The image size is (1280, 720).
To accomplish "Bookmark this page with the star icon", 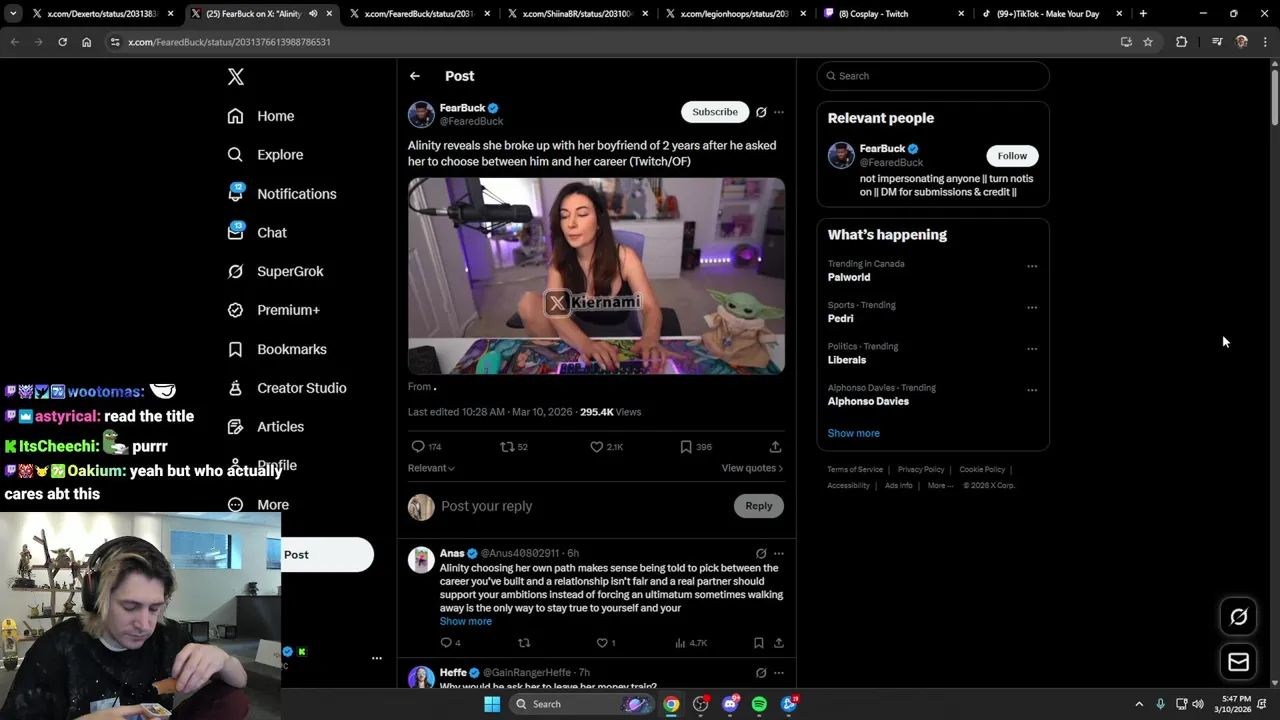I will 1148,42.
